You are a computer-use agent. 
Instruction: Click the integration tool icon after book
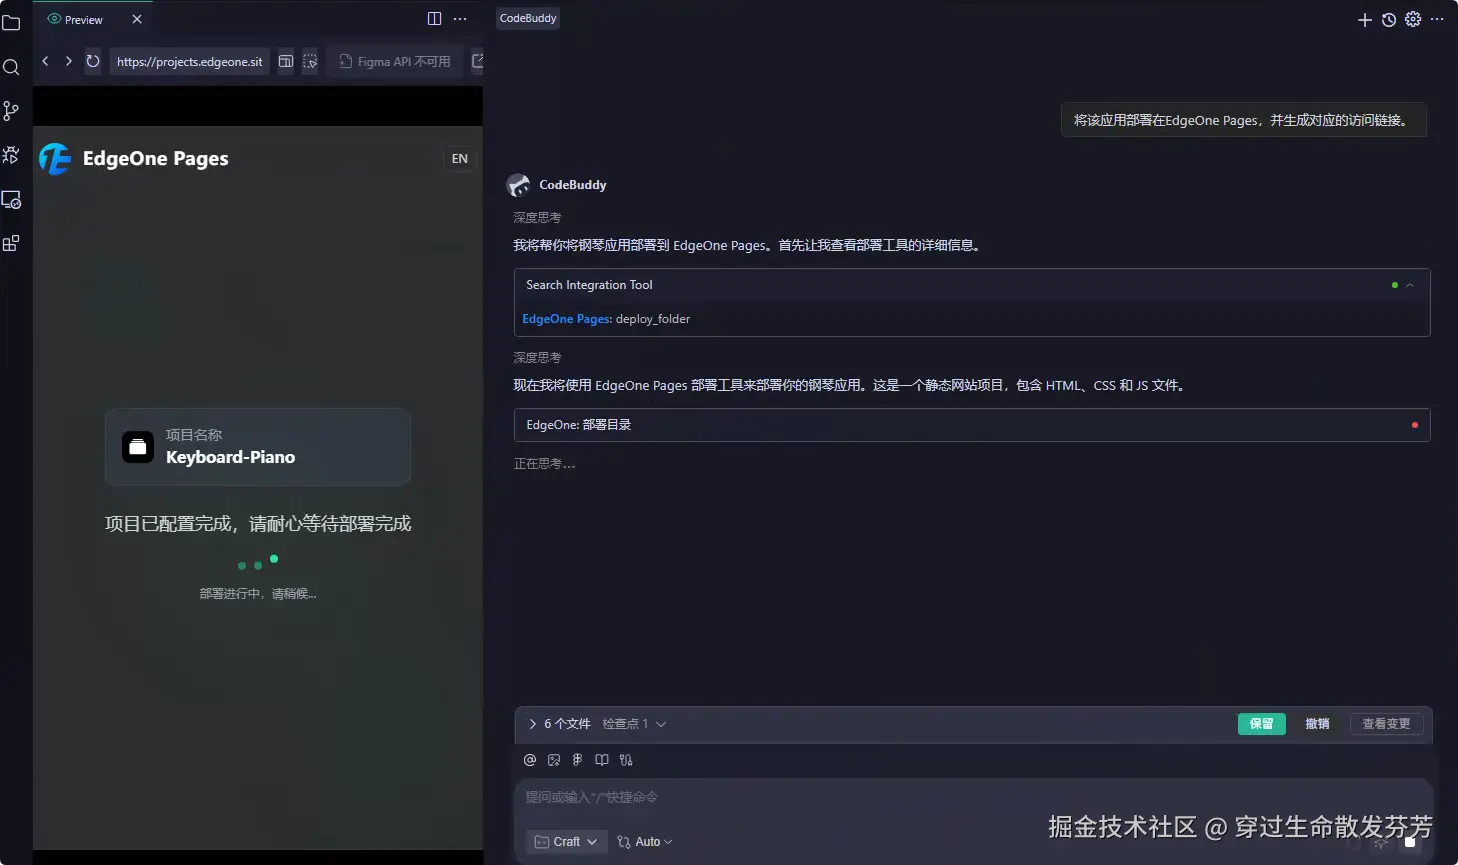pyautogui.click(x=626, y=760)
